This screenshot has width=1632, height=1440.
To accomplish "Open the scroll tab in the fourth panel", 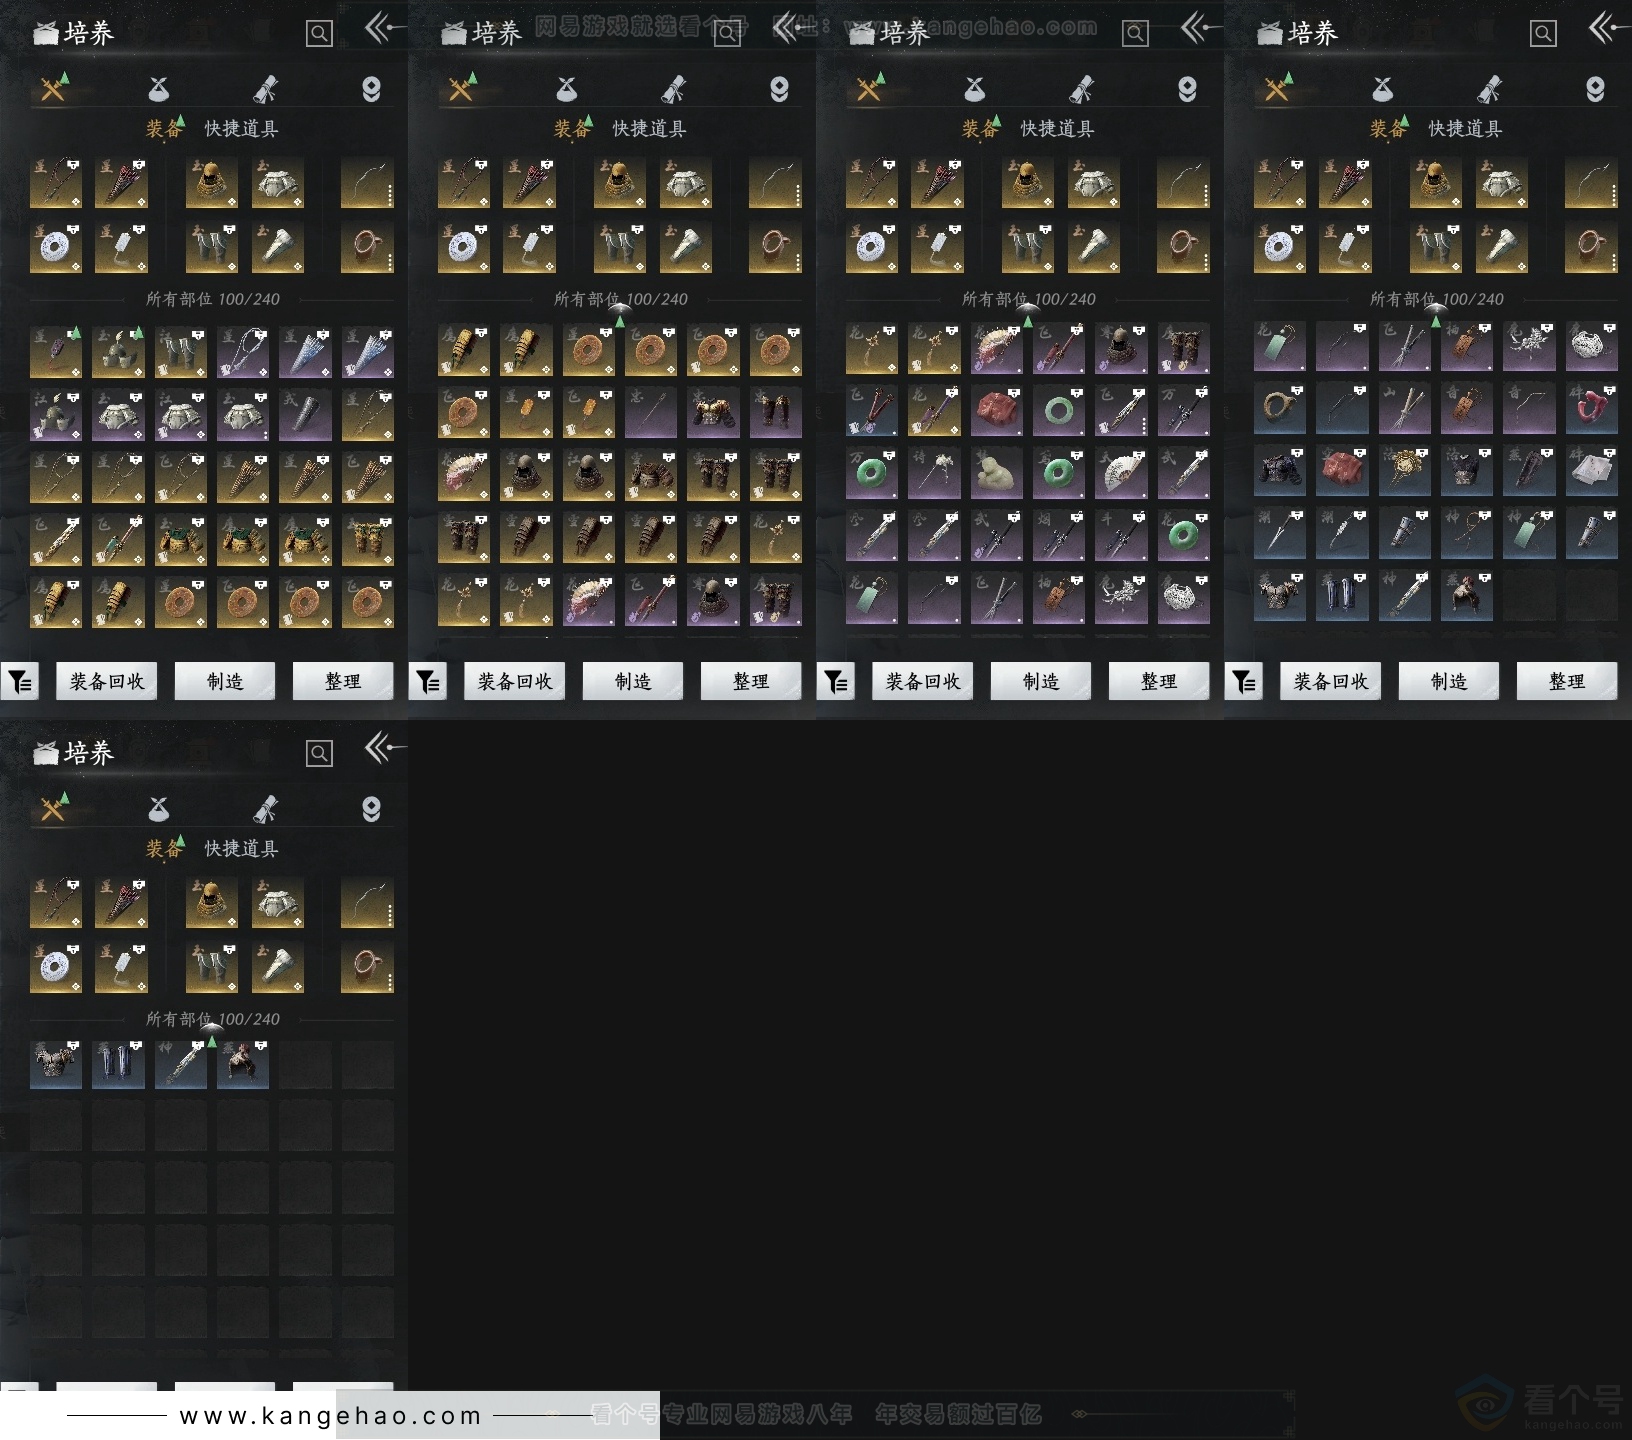I will click(x=1489, y=90).
